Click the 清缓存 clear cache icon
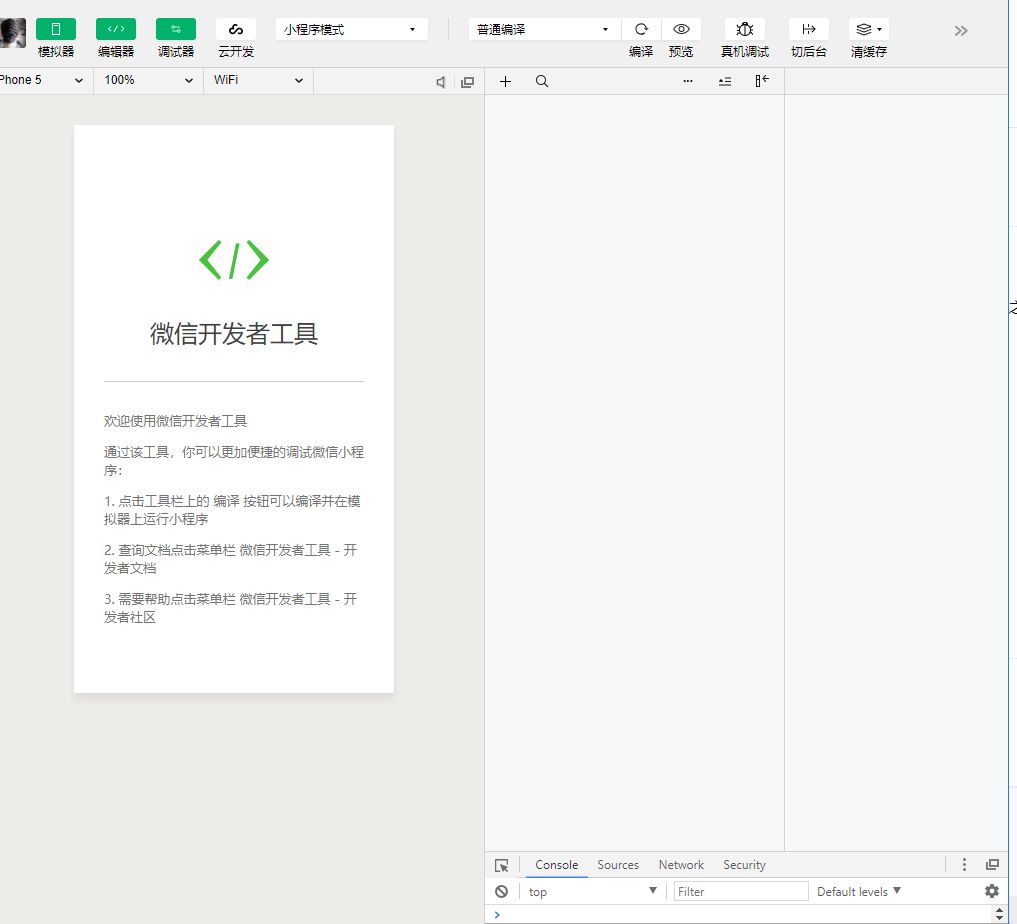 coord(868,29)
